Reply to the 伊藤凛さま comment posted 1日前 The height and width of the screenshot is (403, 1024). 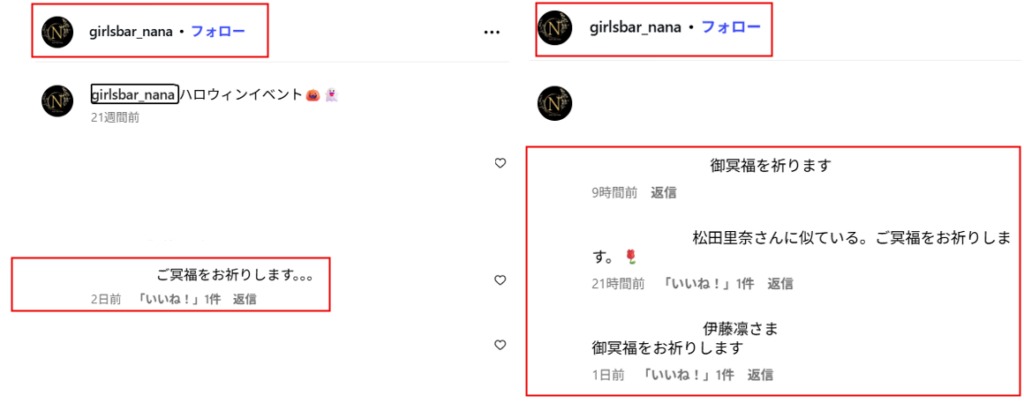click(x=760, y=375)
